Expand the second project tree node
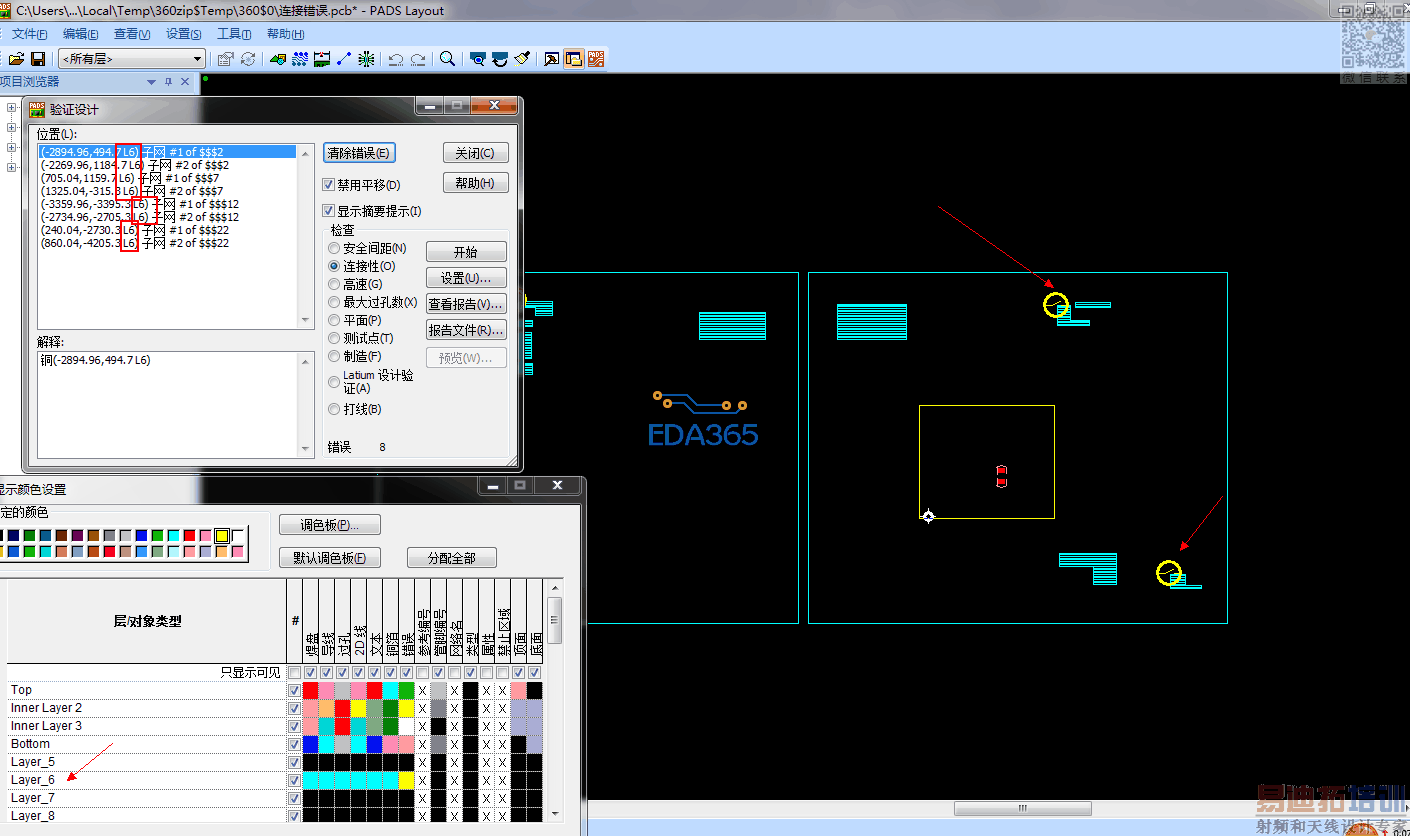The width and height of the screenshot is (1410, 836). [12, 128]
